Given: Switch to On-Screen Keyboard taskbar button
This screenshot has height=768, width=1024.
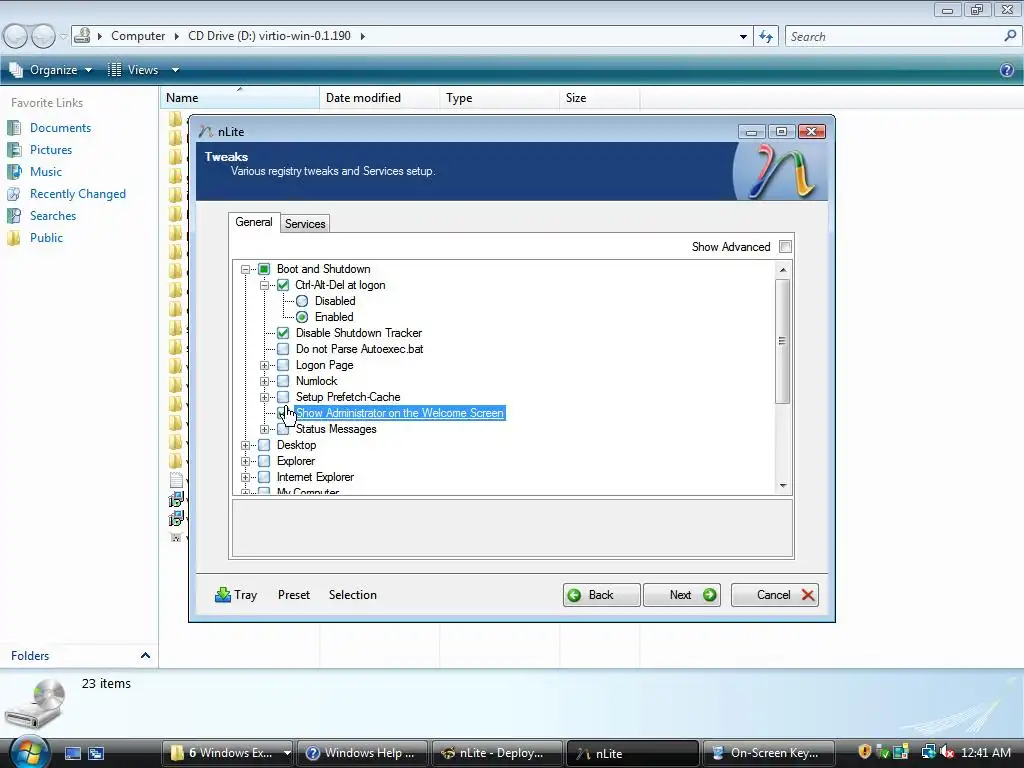Looking at the screenshot, I should click(x=767, y=753).
